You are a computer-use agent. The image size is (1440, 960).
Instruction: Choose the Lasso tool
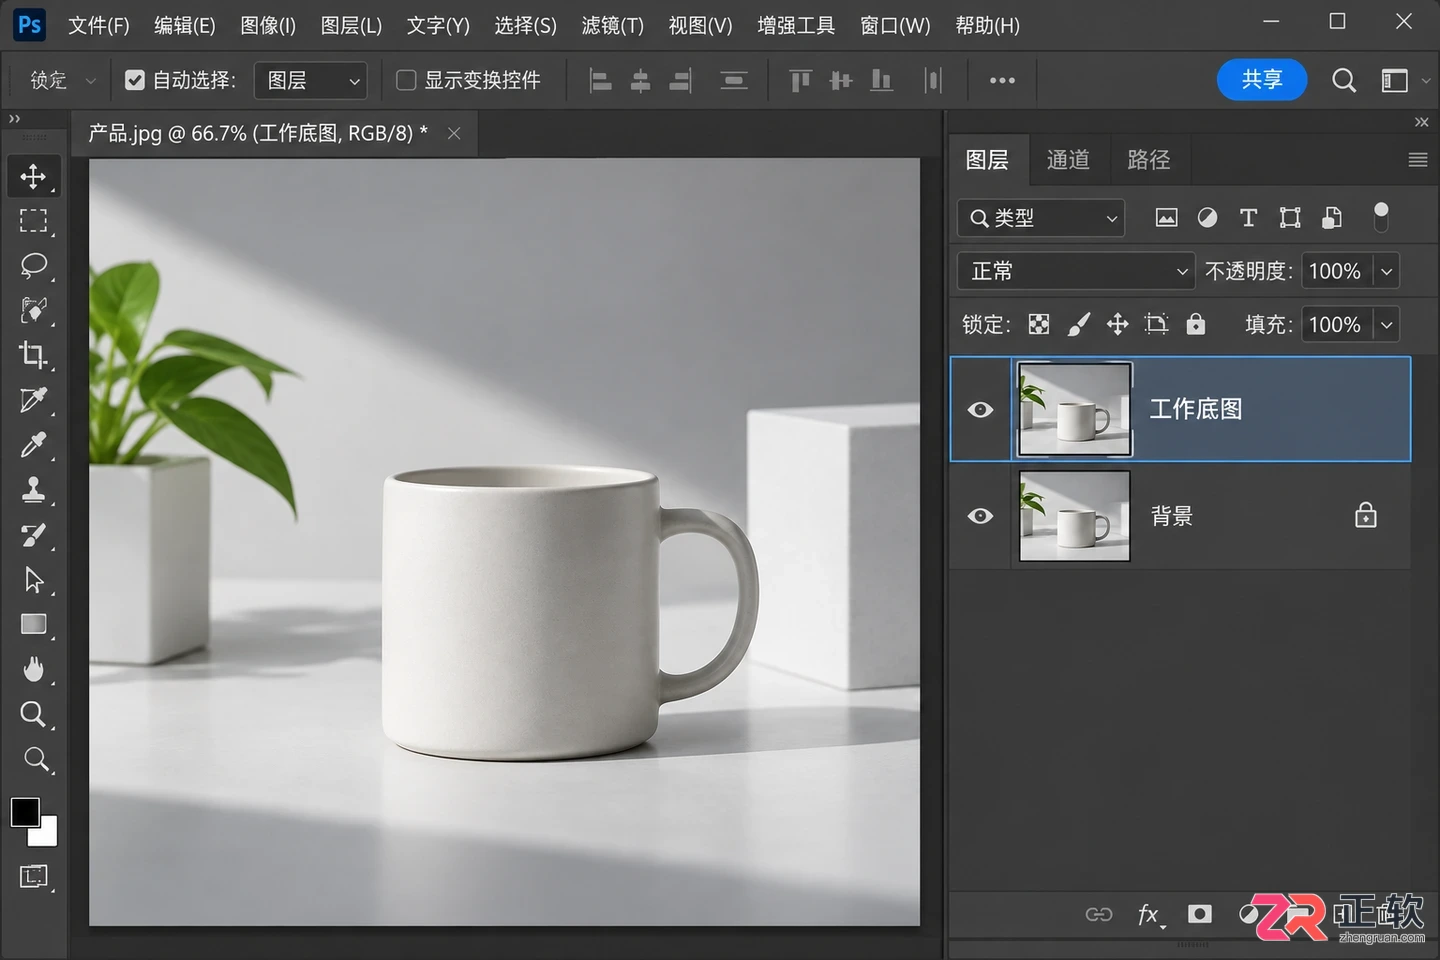[x=33, y=265]
